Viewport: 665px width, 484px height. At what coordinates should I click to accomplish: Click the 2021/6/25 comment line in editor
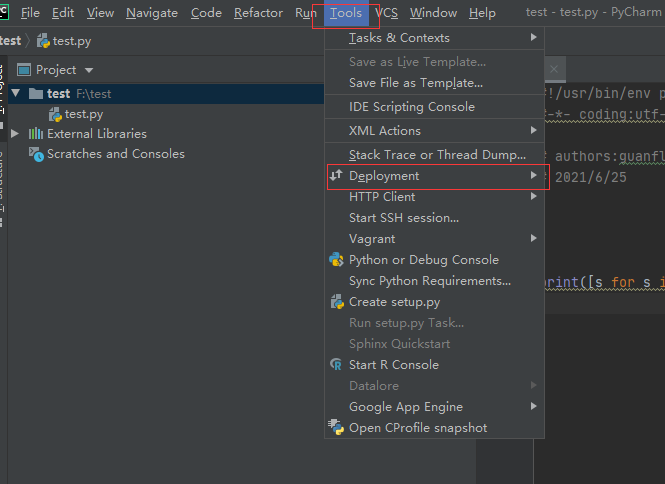(x=591, y=177)
